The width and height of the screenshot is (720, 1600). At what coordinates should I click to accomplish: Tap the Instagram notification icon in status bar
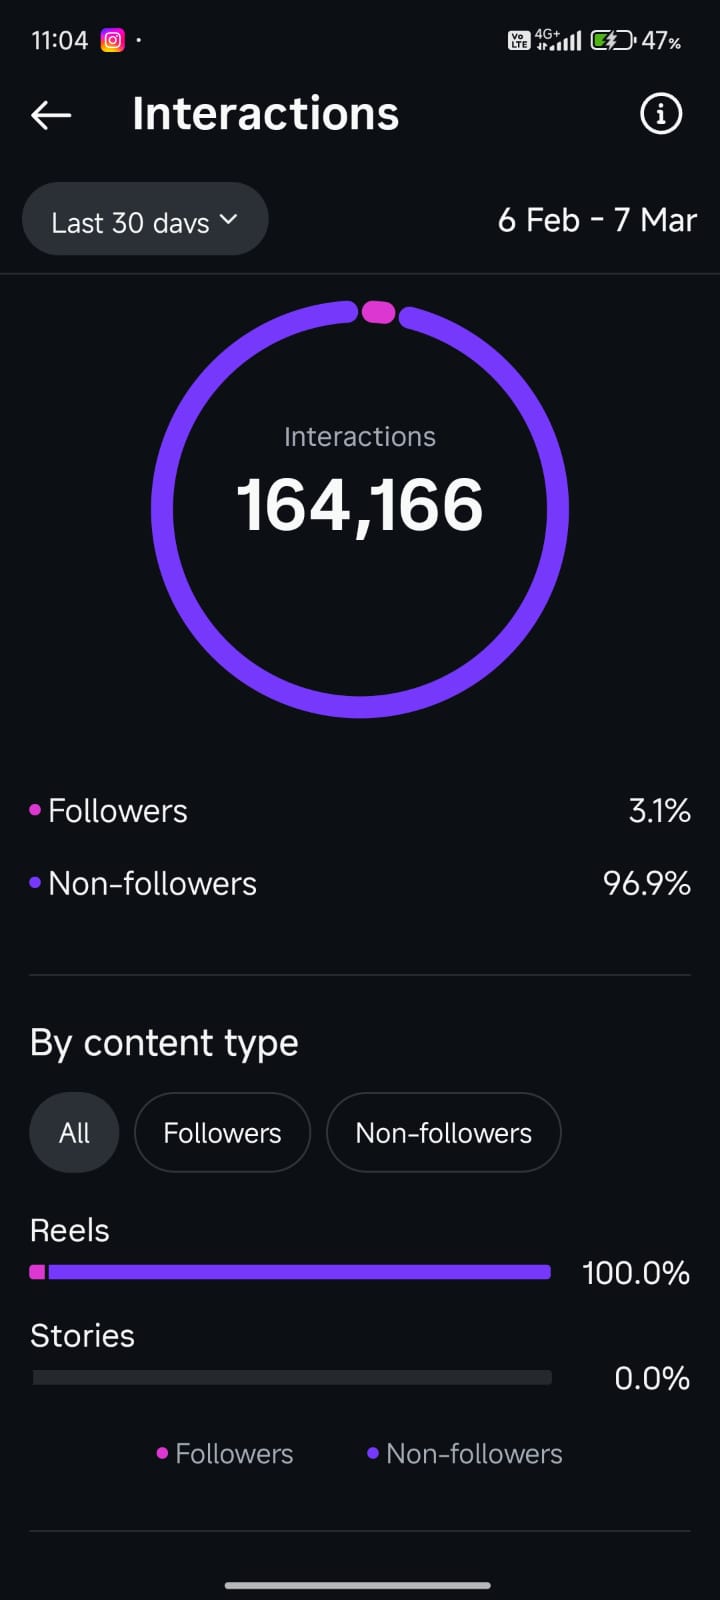(113, 41)
